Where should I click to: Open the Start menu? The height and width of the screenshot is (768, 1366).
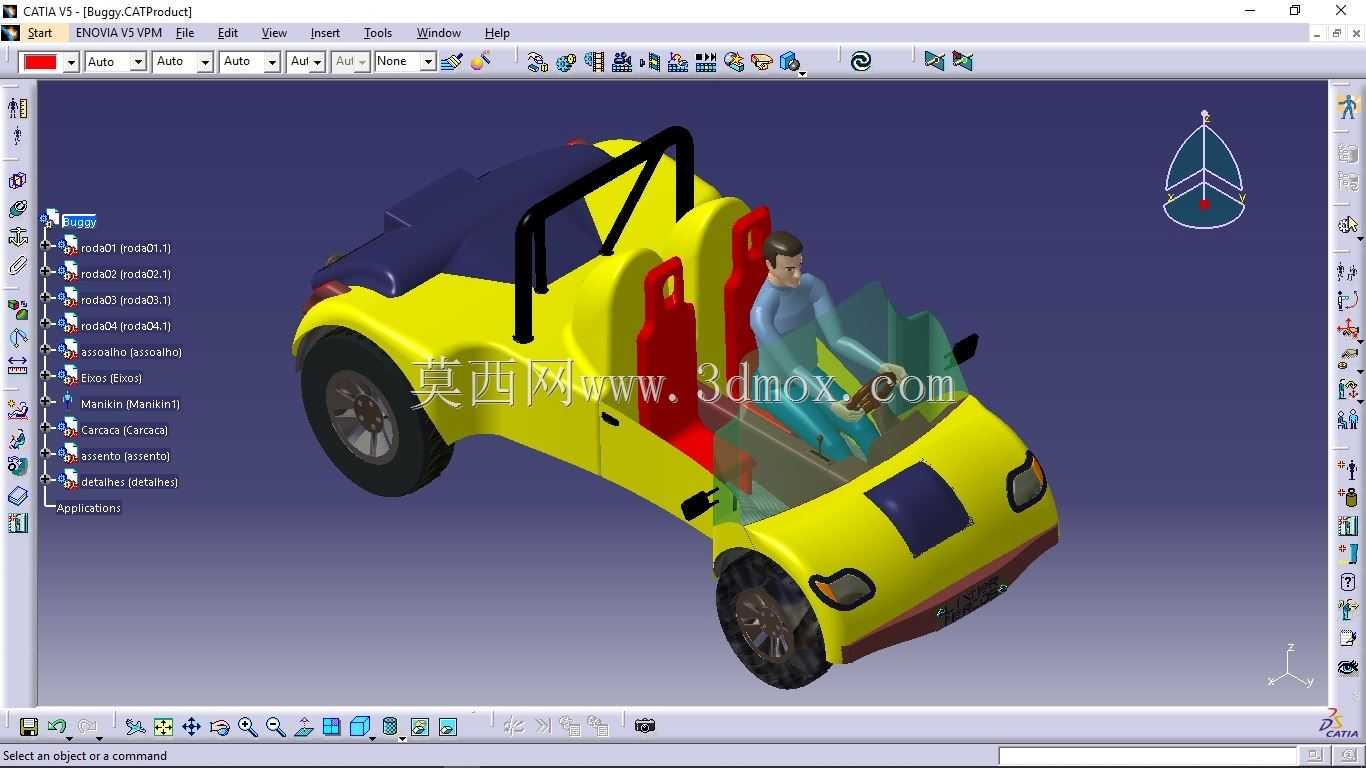tap(40, 33)
